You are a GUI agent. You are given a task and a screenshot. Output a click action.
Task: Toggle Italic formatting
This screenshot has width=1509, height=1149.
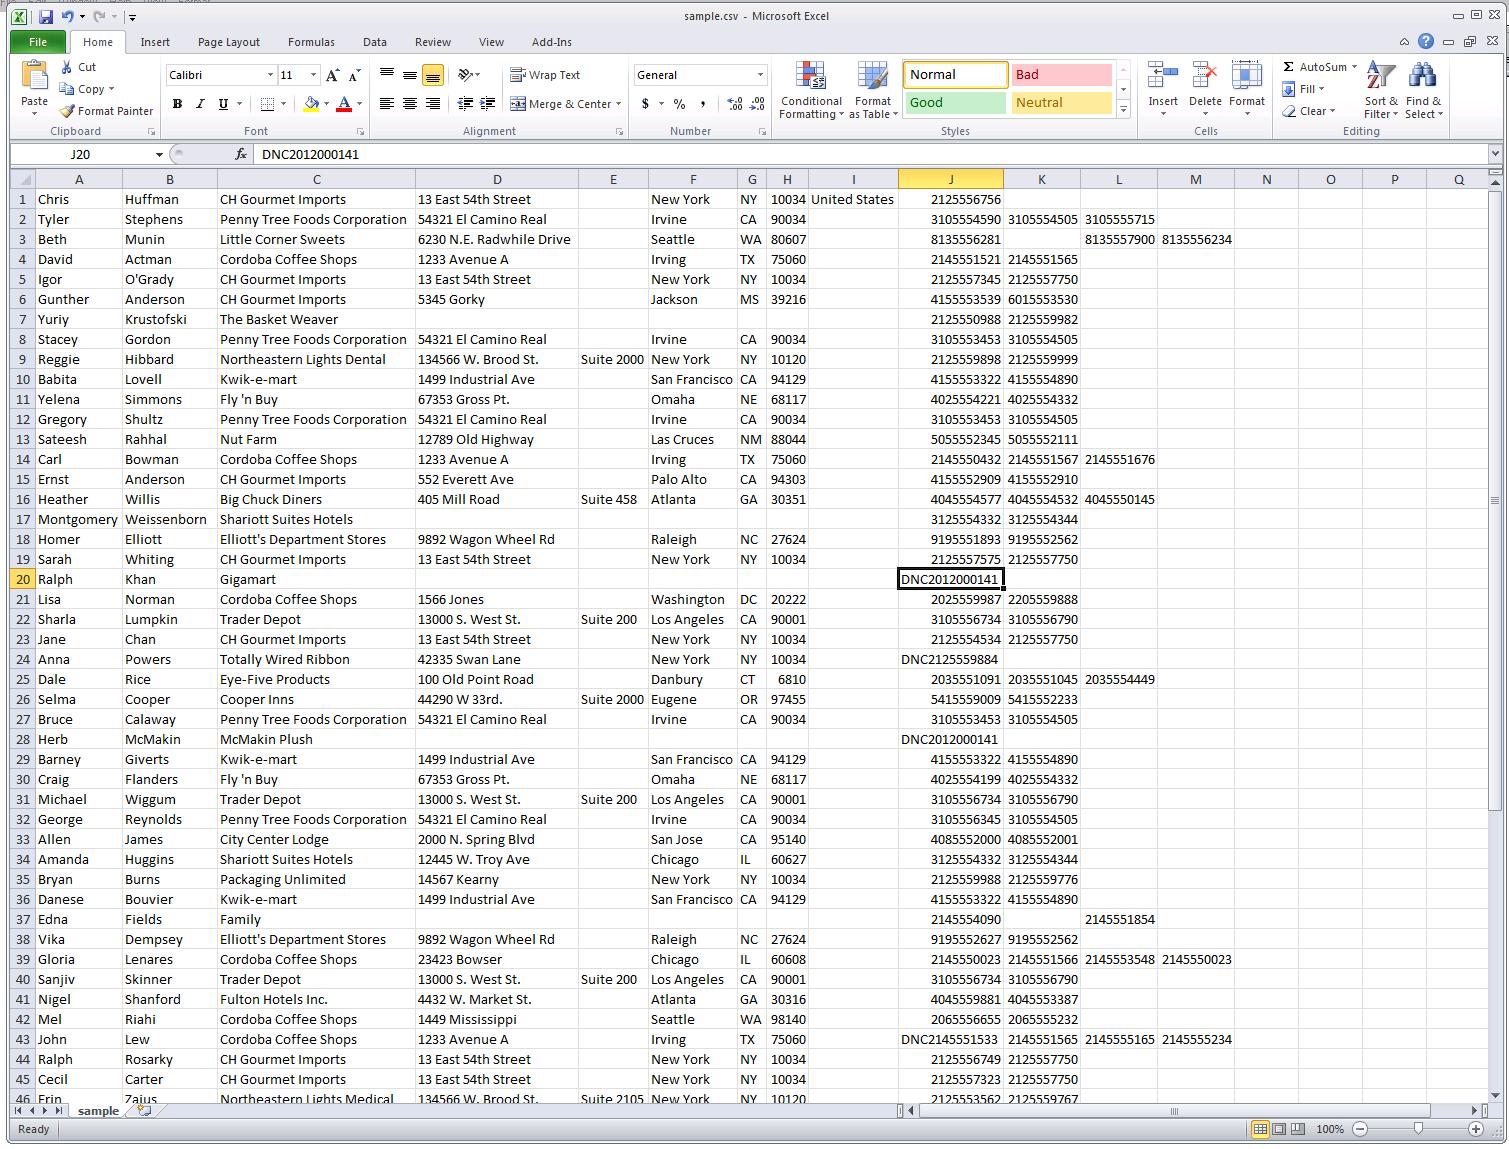click(x=200, y=104)
